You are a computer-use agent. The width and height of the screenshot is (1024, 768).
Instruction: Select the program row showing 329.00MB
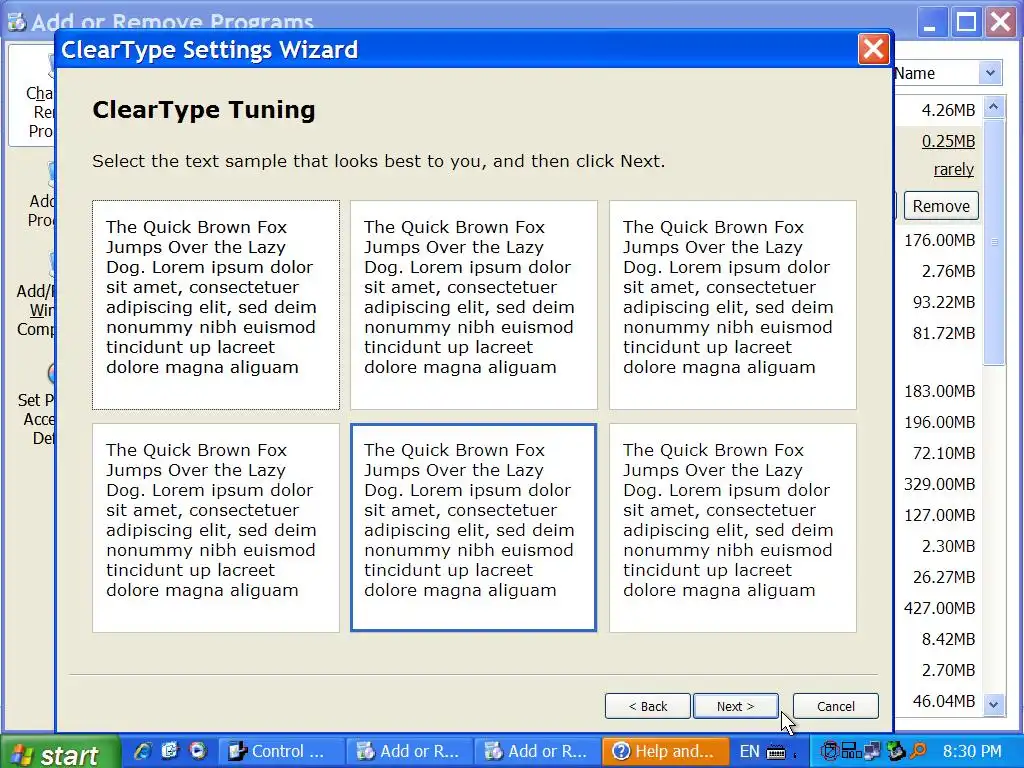click(939, 484)
